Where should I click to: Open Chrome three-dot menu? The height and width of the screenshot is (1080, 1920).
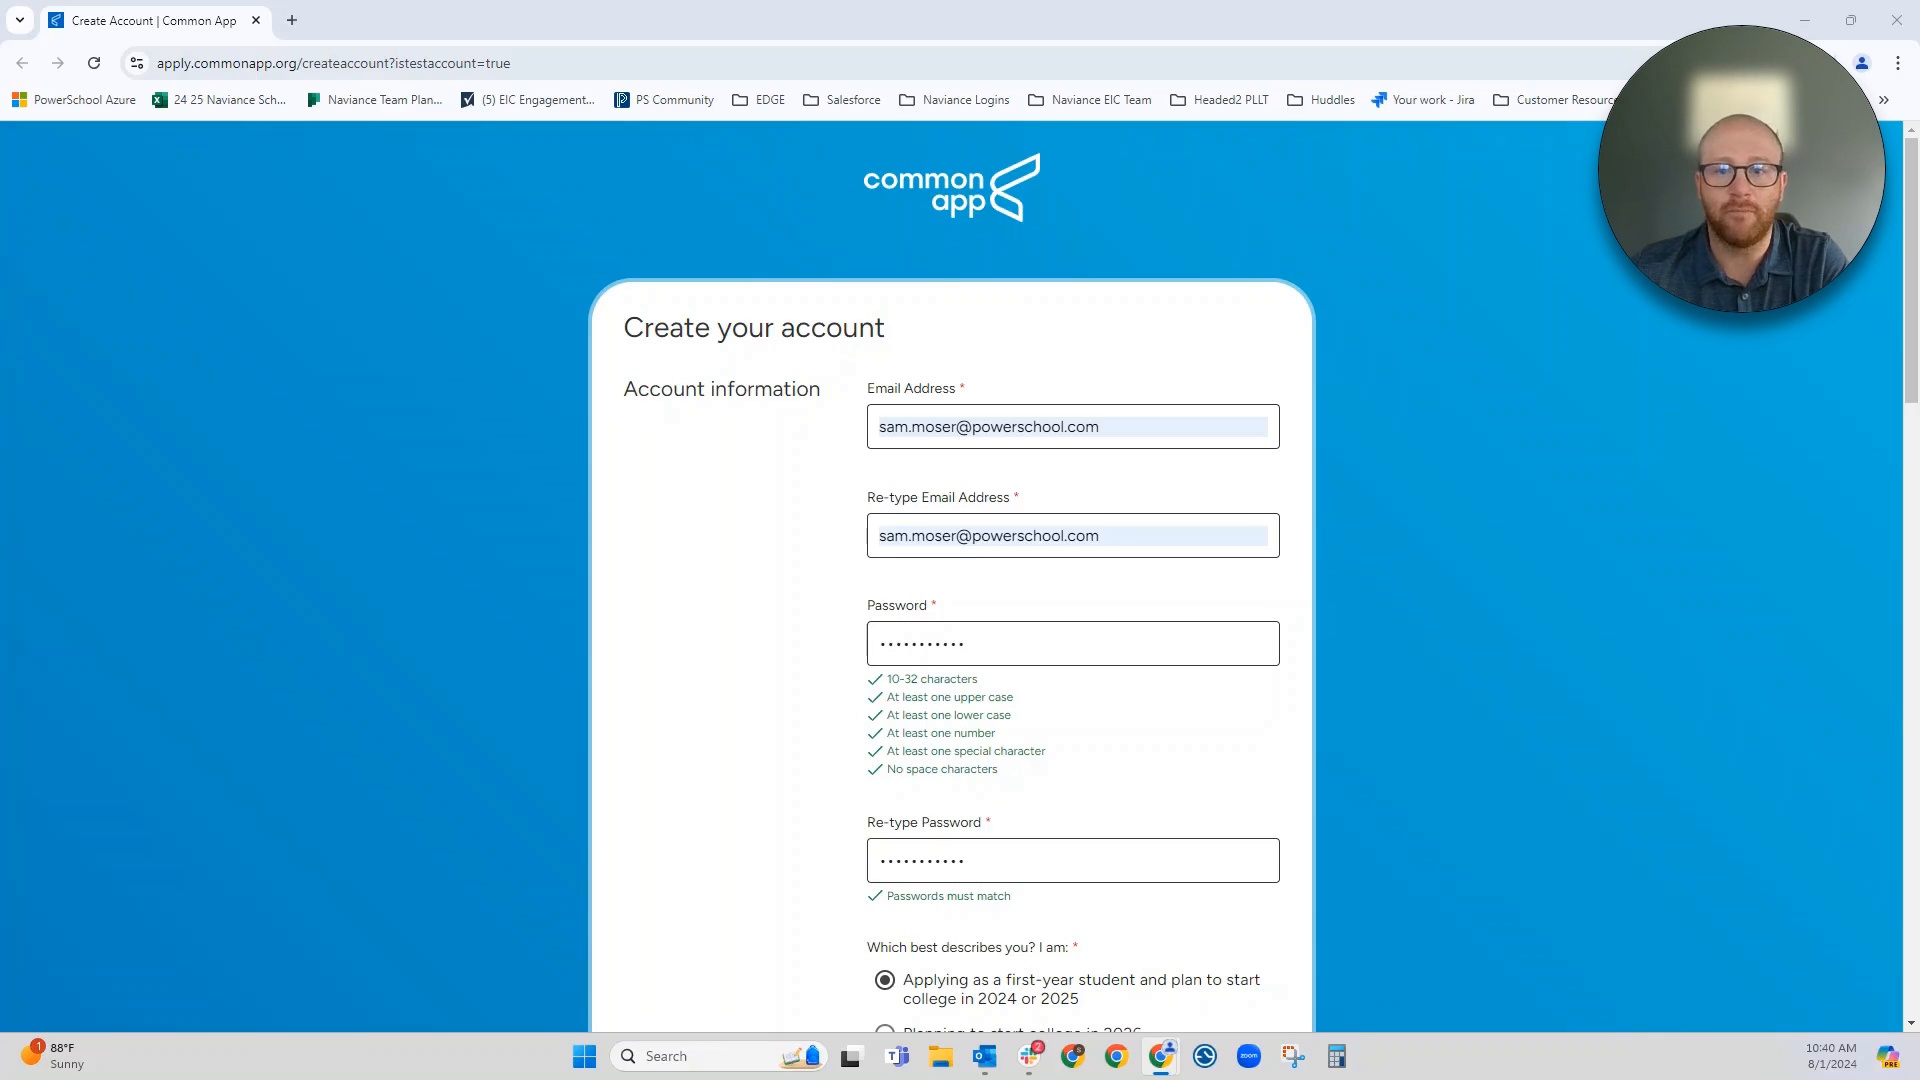[1898, 63]
